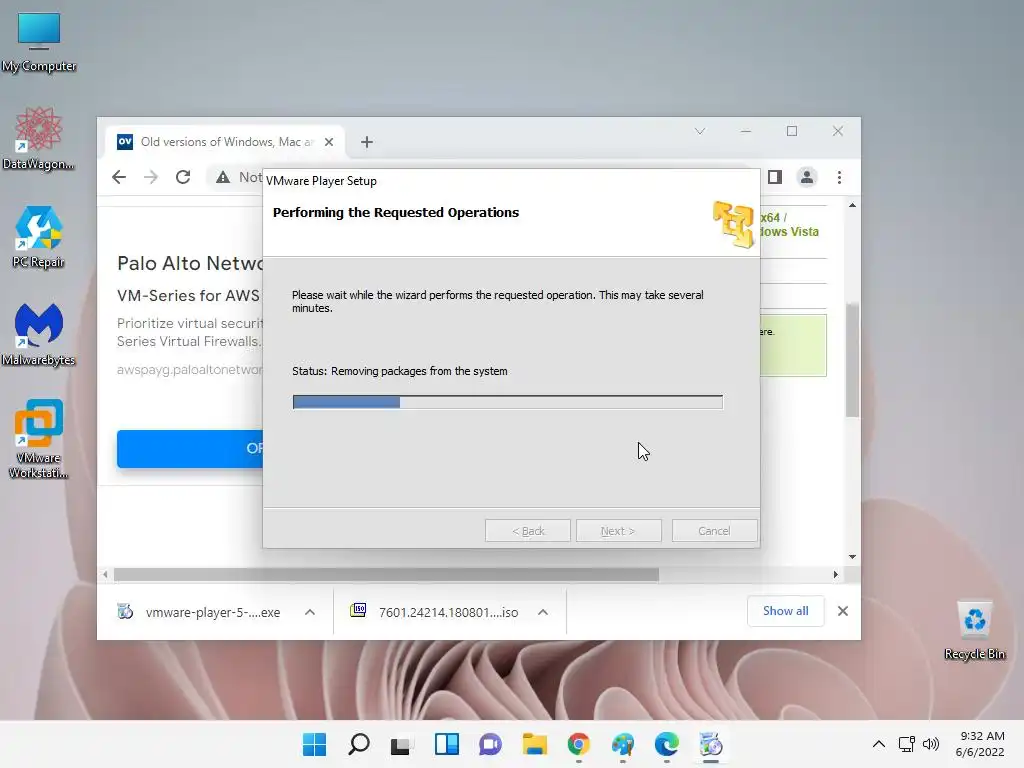Click the globe app icon on taskbar
Screen dimensions: 1024x768
click(x=622, y=744)
